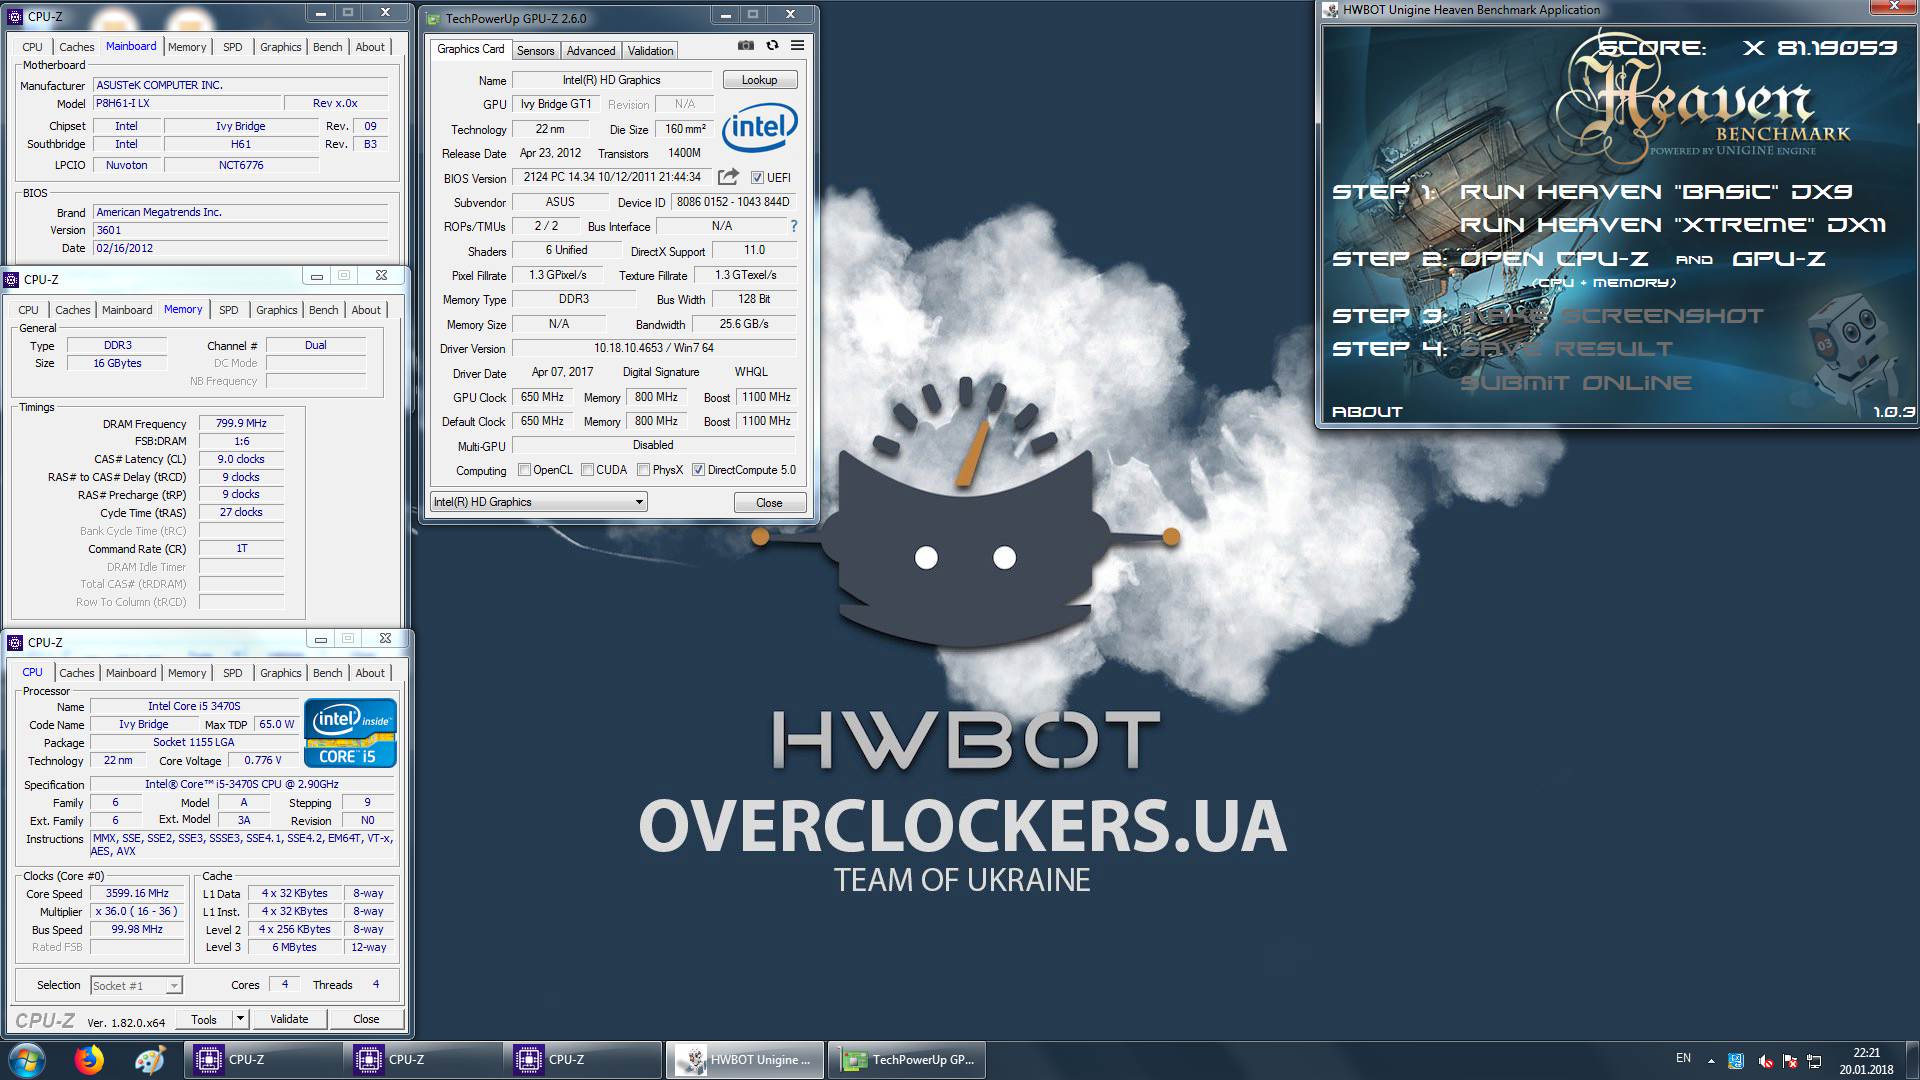Open the Socket #1 selection dropdown

[136, 986]
